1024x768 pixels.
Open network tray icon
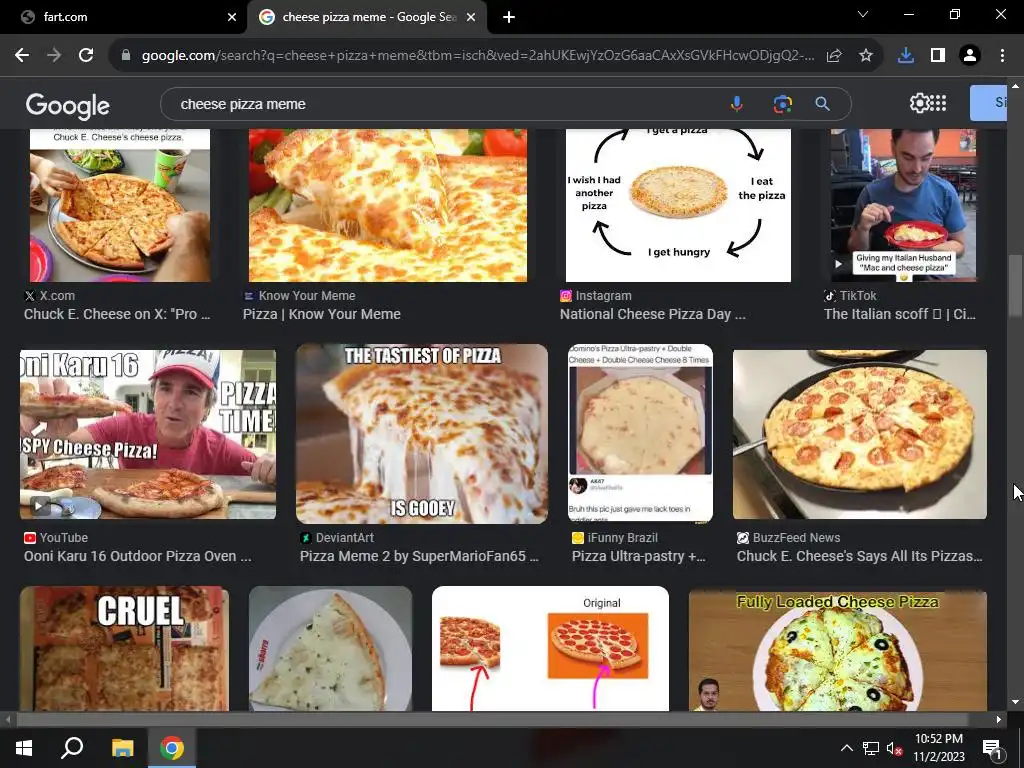(x=871, y=748)
